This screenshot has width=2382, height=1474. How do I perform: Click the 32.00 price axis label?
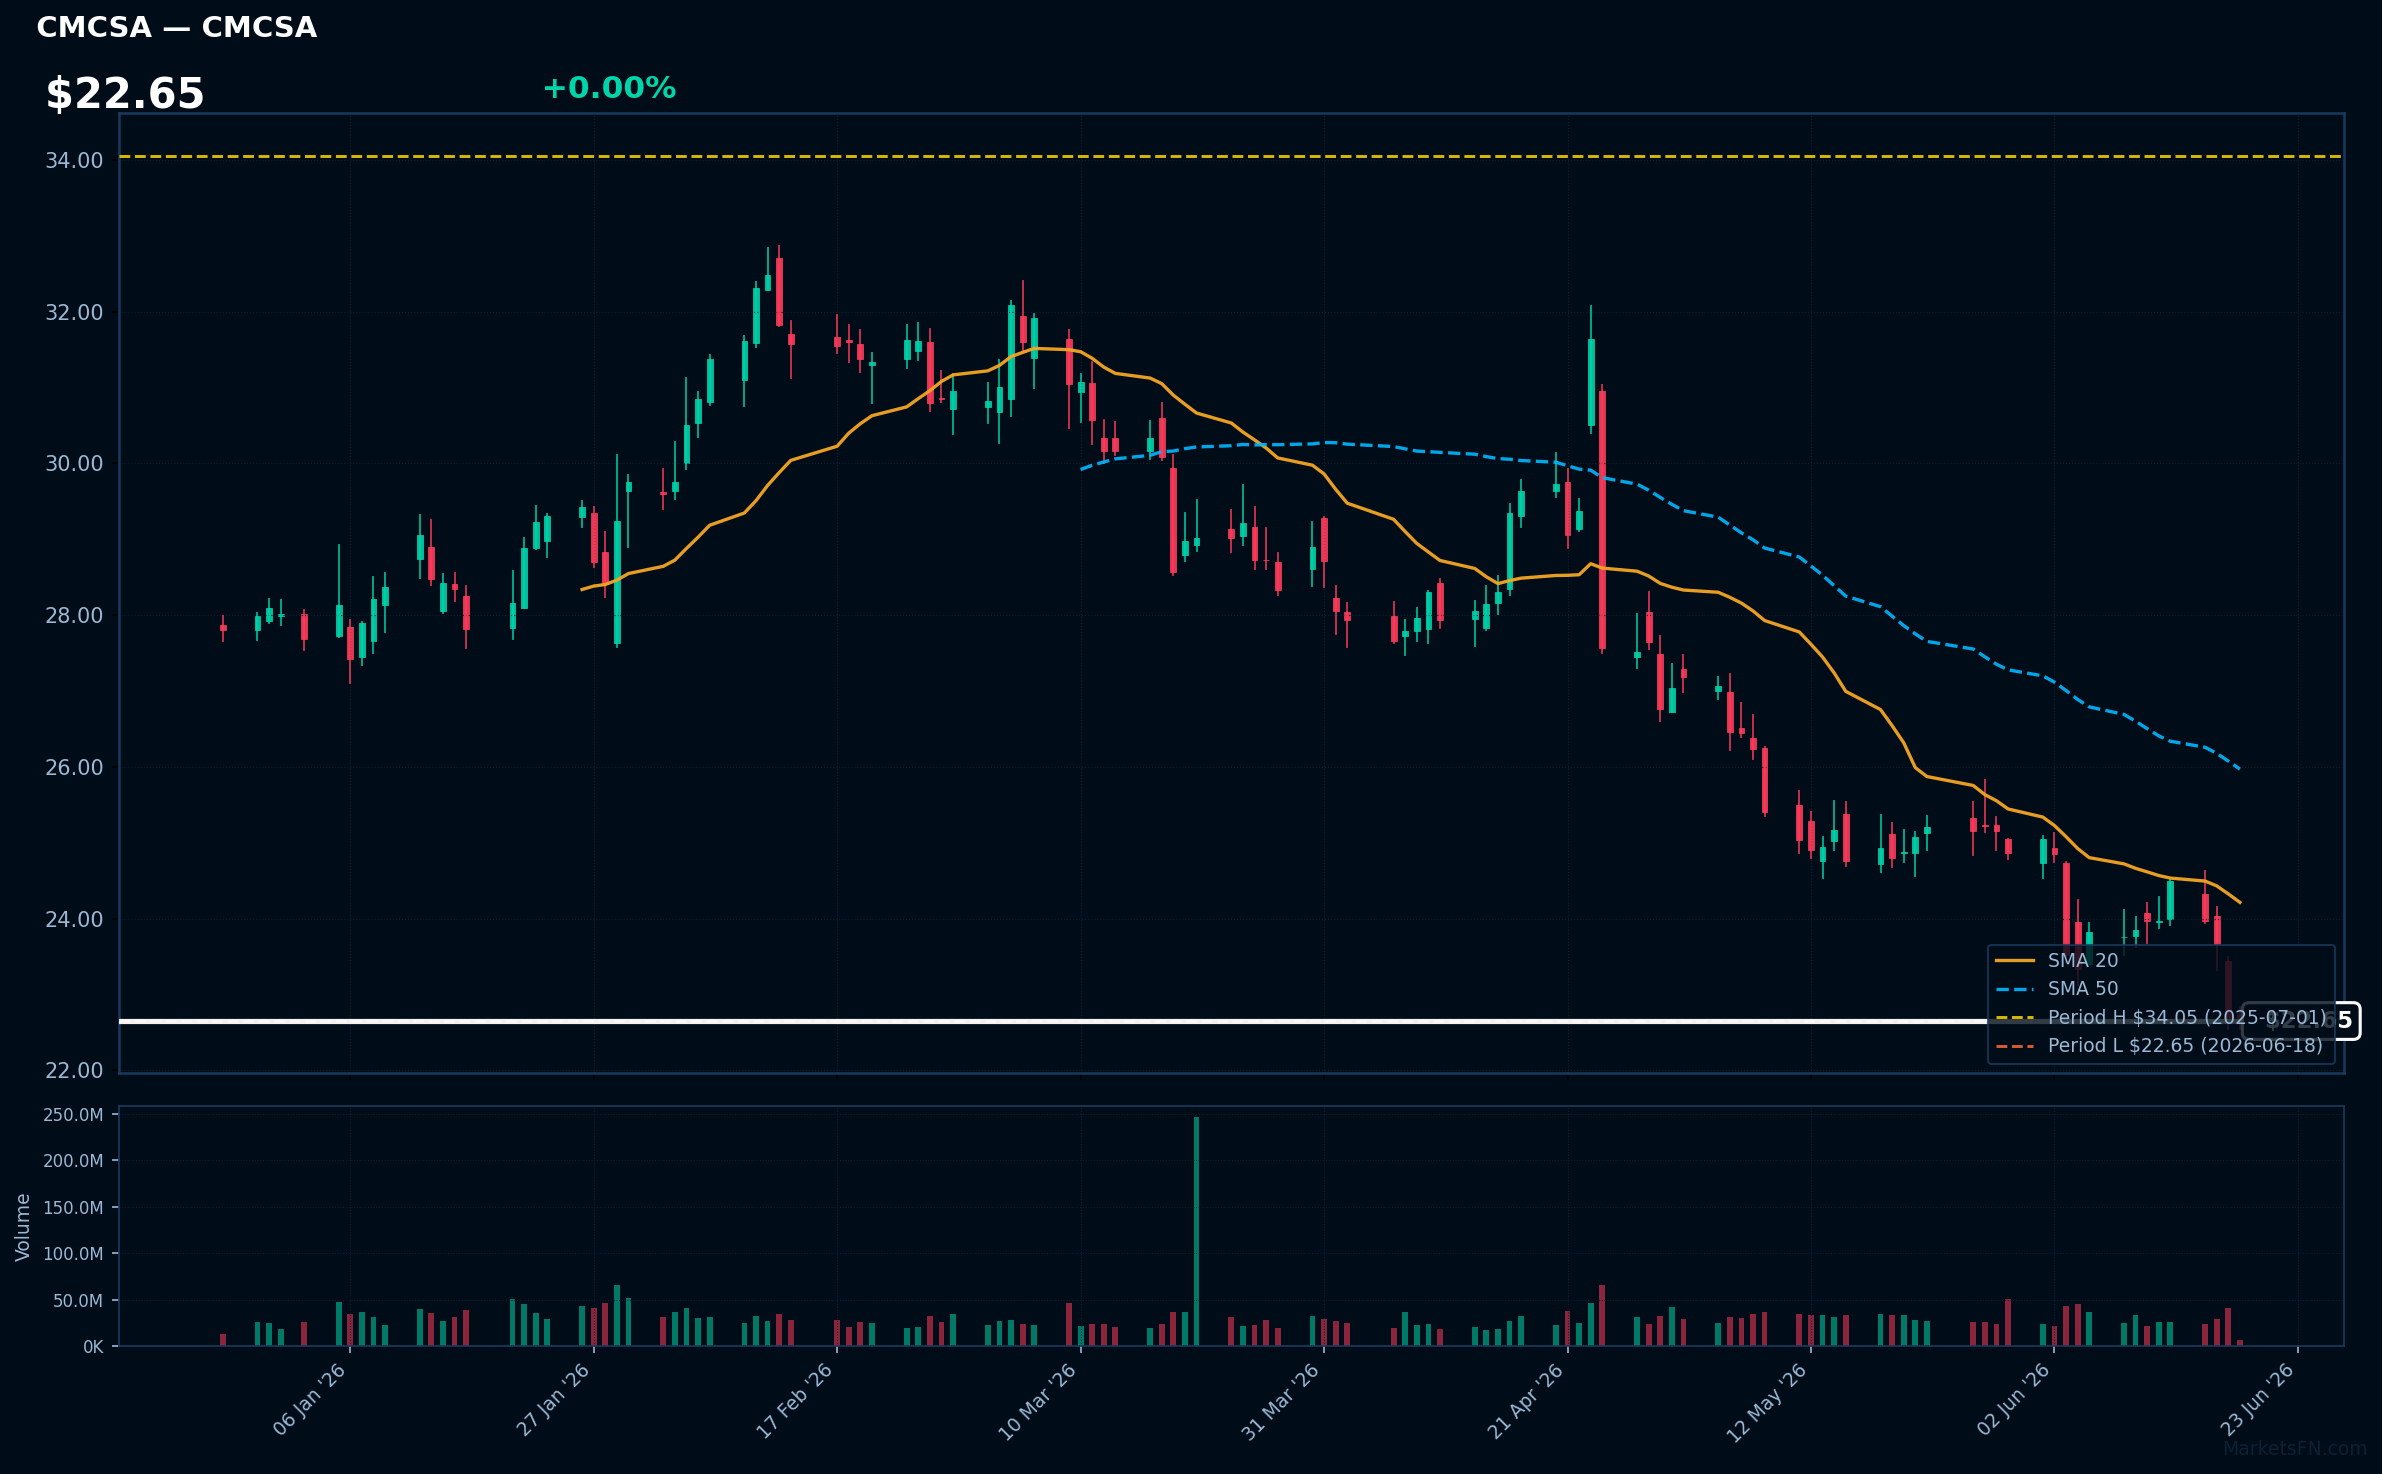pyautogui.click(x=74, y=312)
